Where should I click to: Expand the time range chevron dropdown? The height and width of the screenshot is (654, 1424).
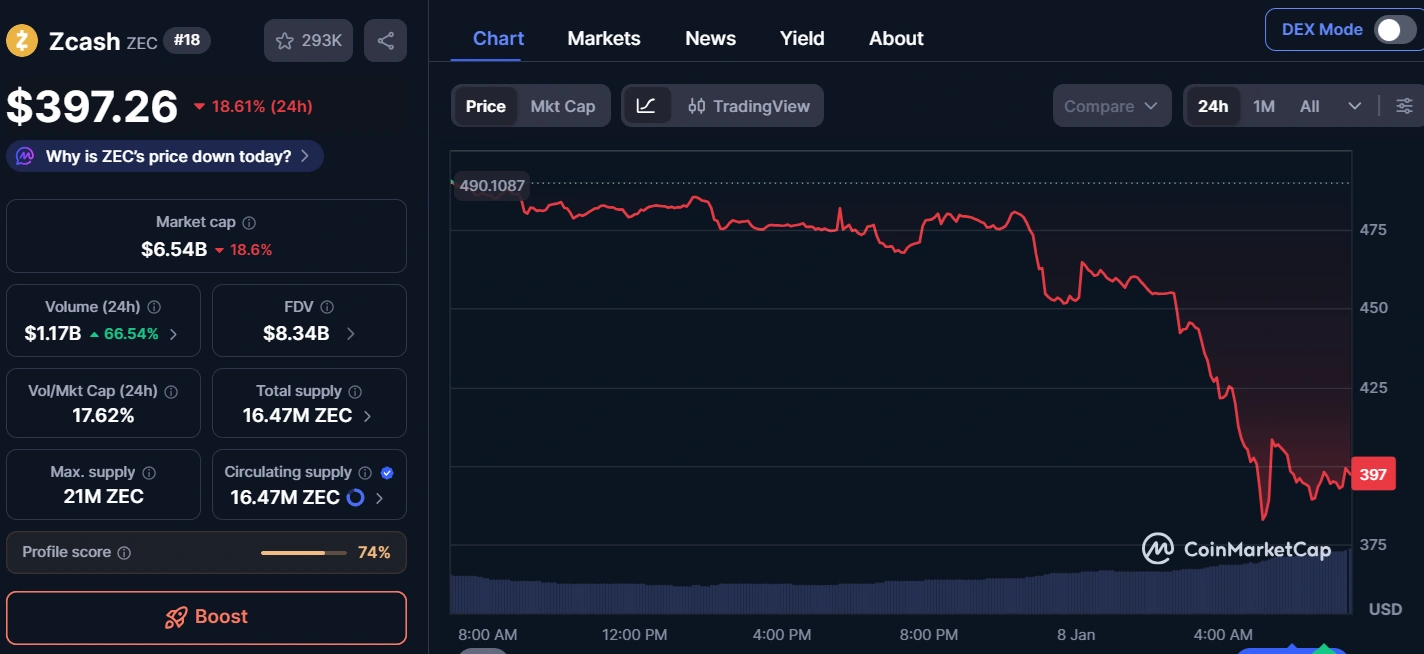pos(1355,105)
